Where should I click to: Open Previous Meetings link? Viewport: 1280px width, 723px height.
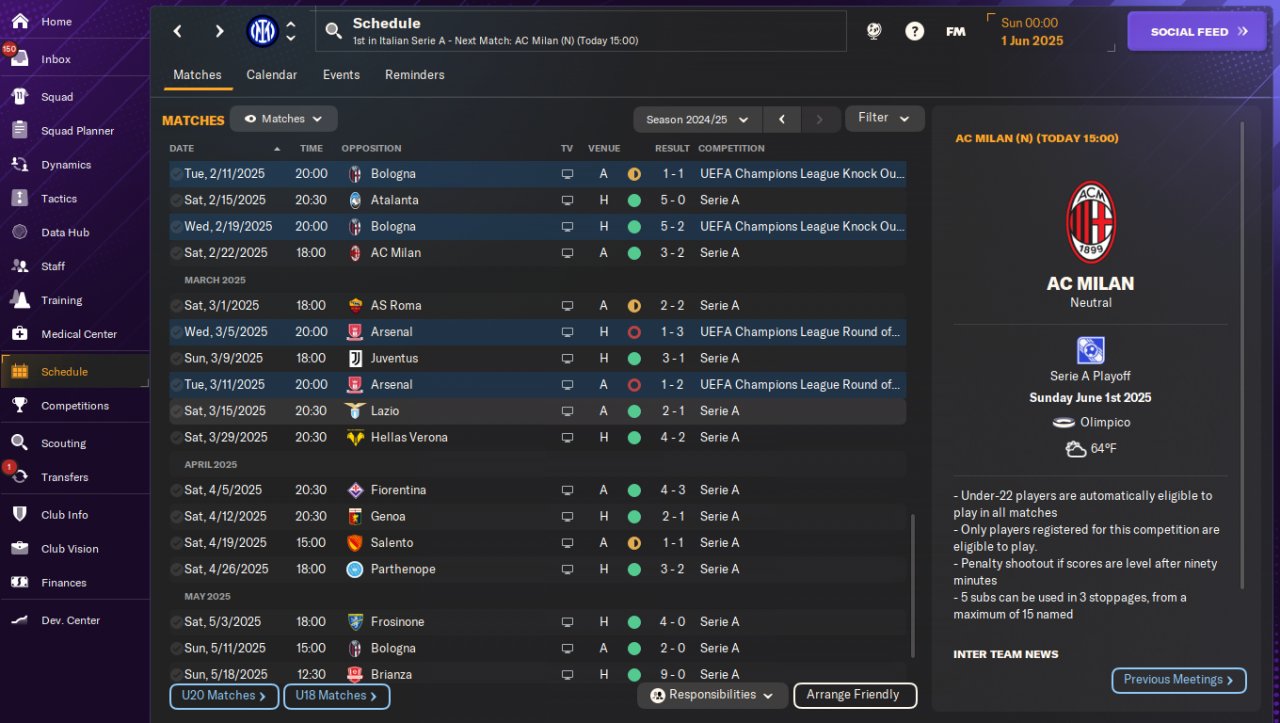click(1178, 680)
